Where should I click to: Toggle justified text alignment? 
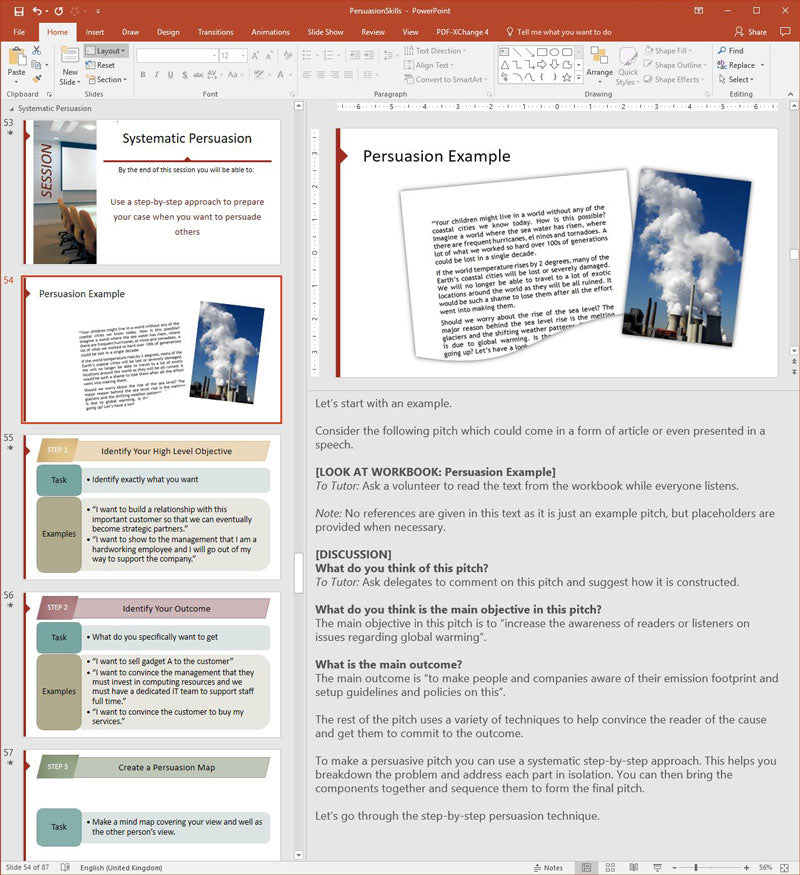348,74
